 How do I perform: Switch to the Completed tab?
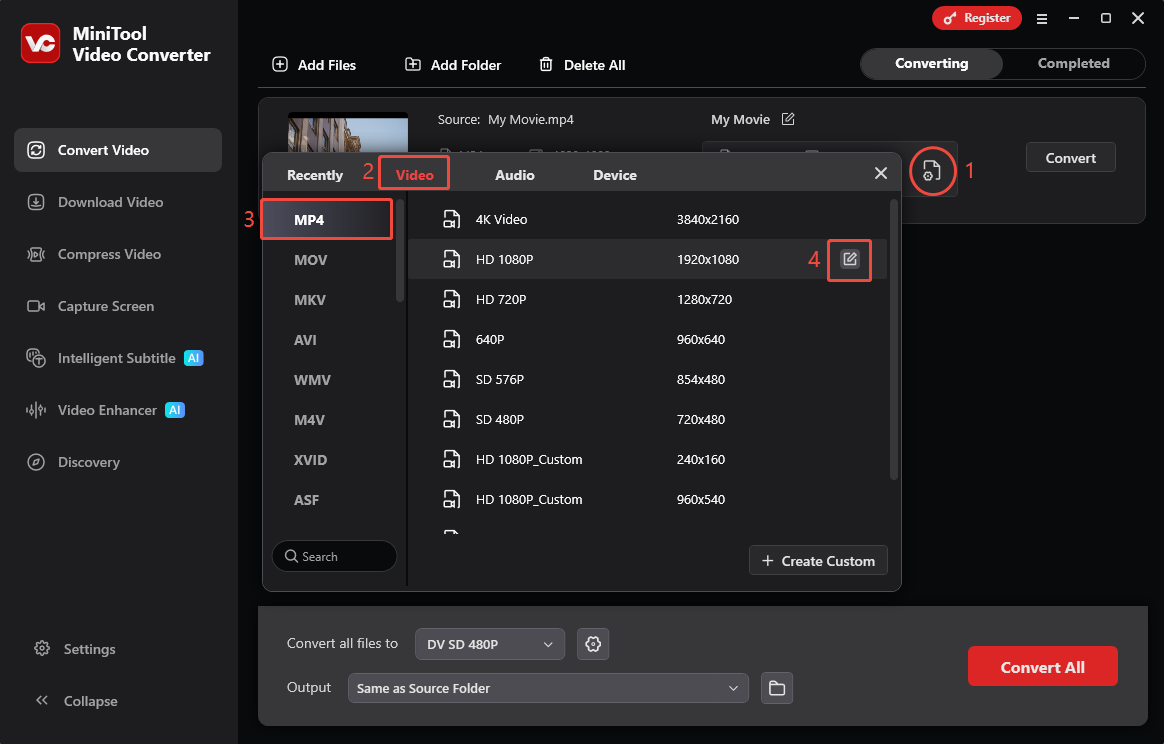[x=1073, y=64]
